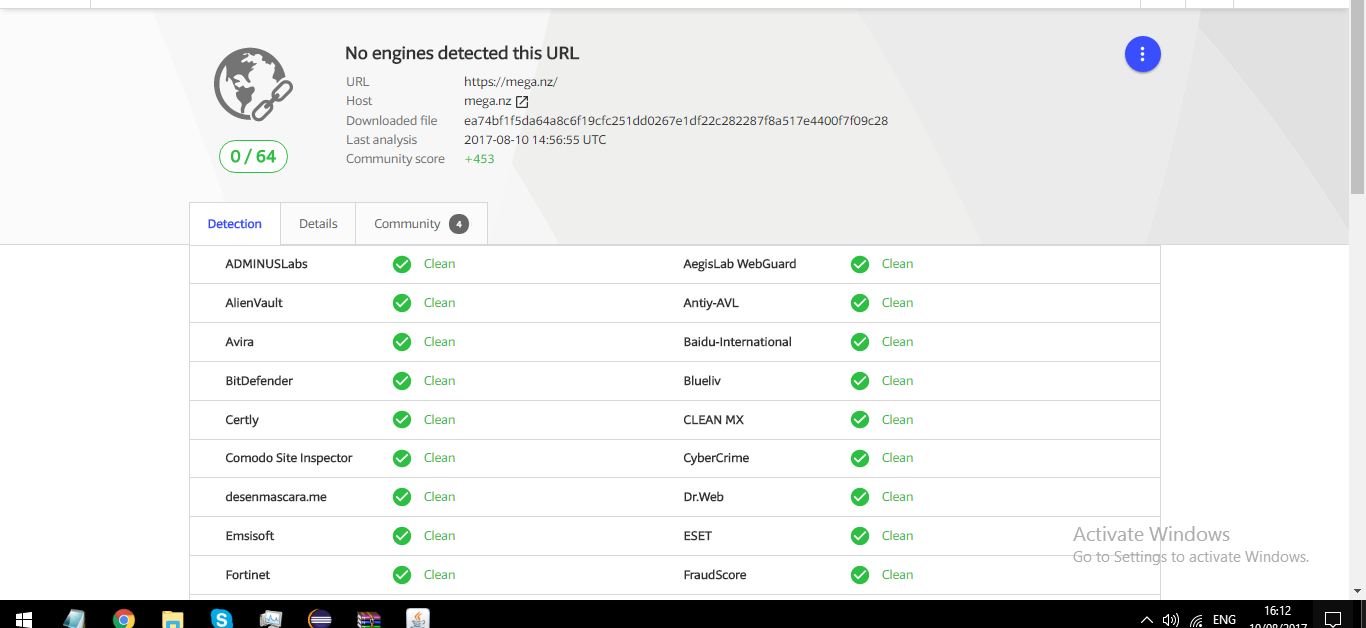Click the green check icon for Avira
Viewport: 1366px width, 628px height.
pyautogui.click(x=402, y=342)
